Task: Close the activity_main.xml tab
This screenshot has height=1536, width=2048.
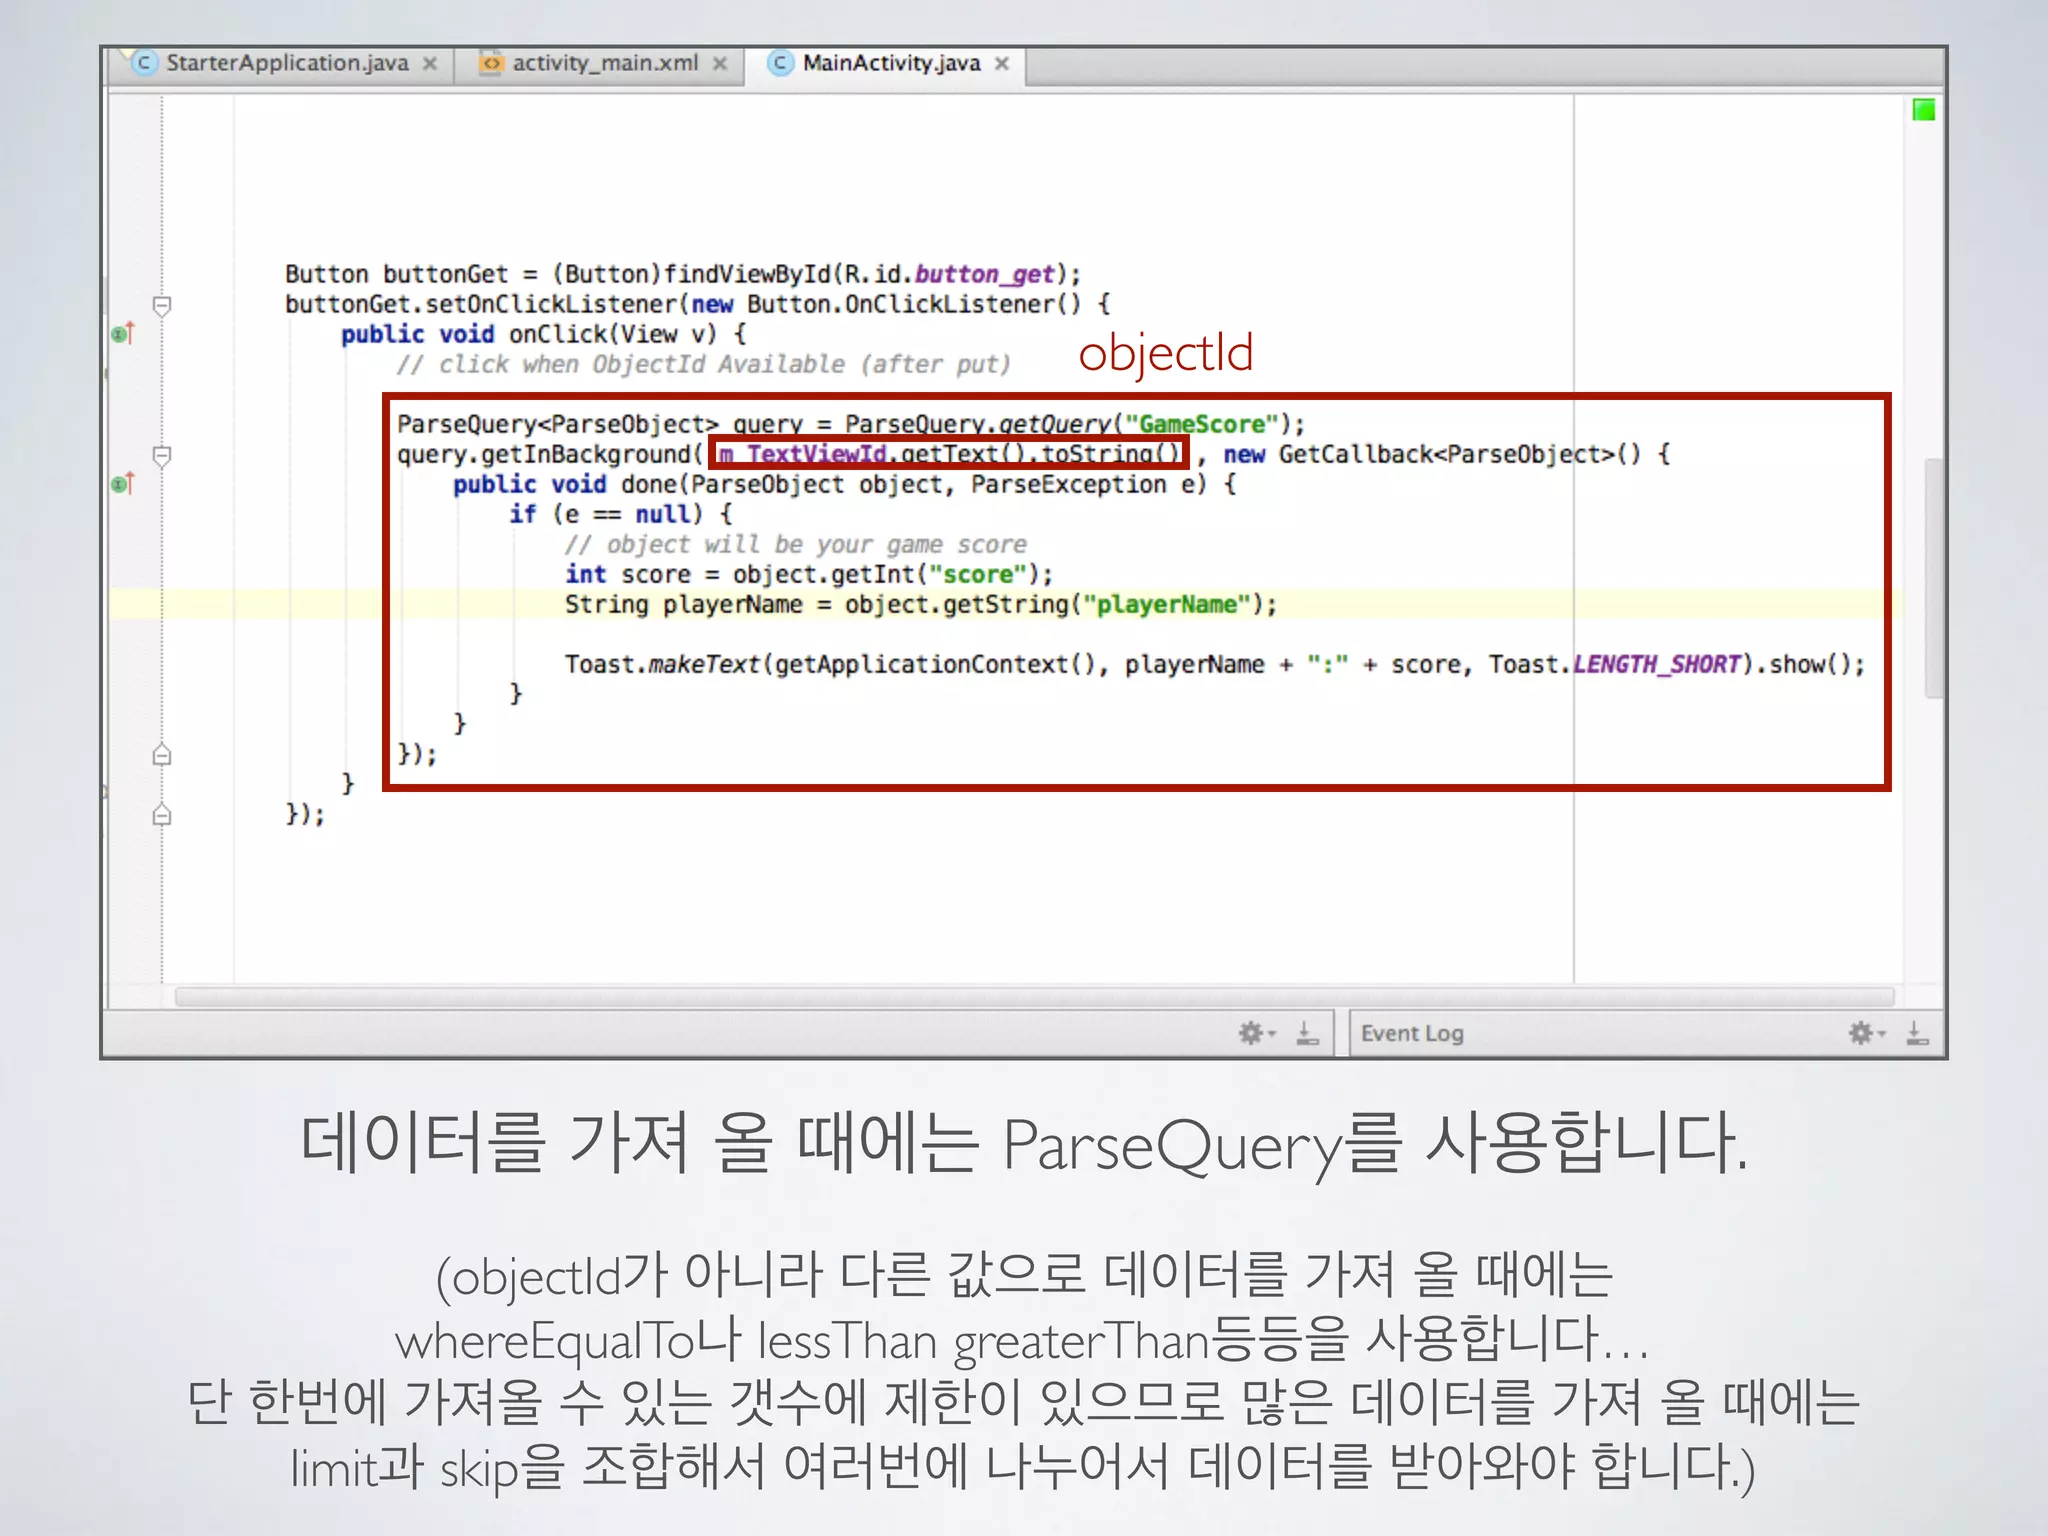Action: [x=720, y=64]
